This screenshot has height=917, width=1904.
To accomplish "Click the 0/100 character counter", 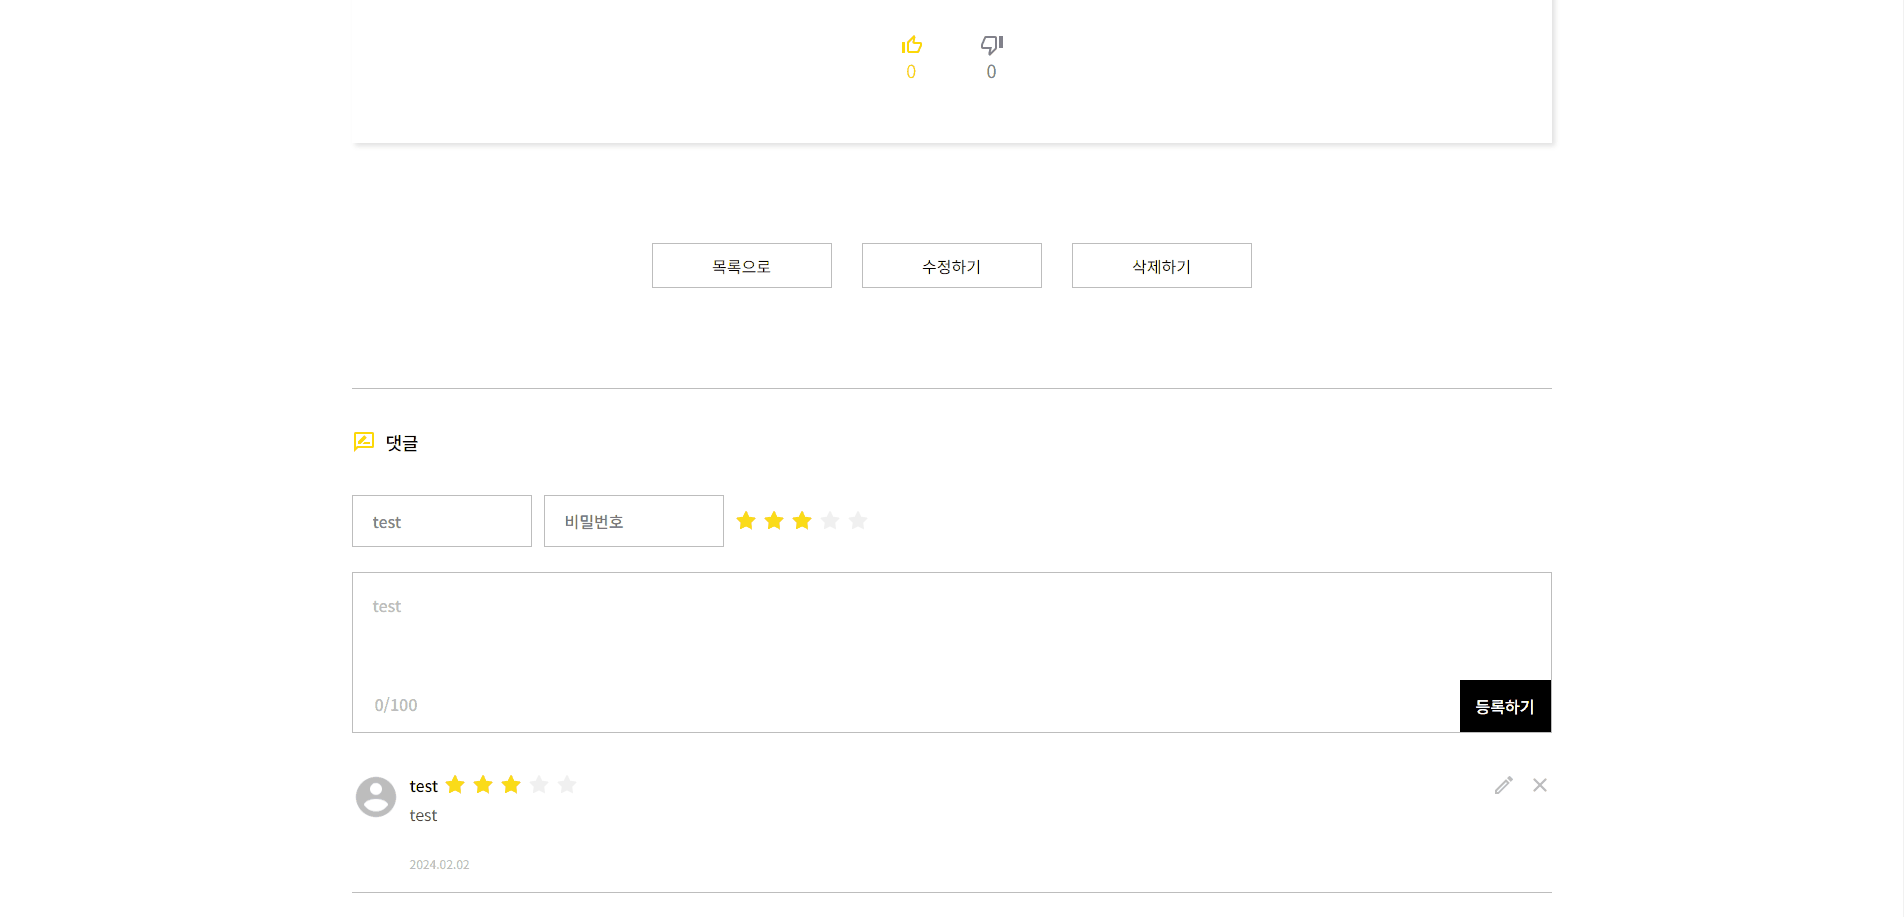I will click(x=396, y=705).
